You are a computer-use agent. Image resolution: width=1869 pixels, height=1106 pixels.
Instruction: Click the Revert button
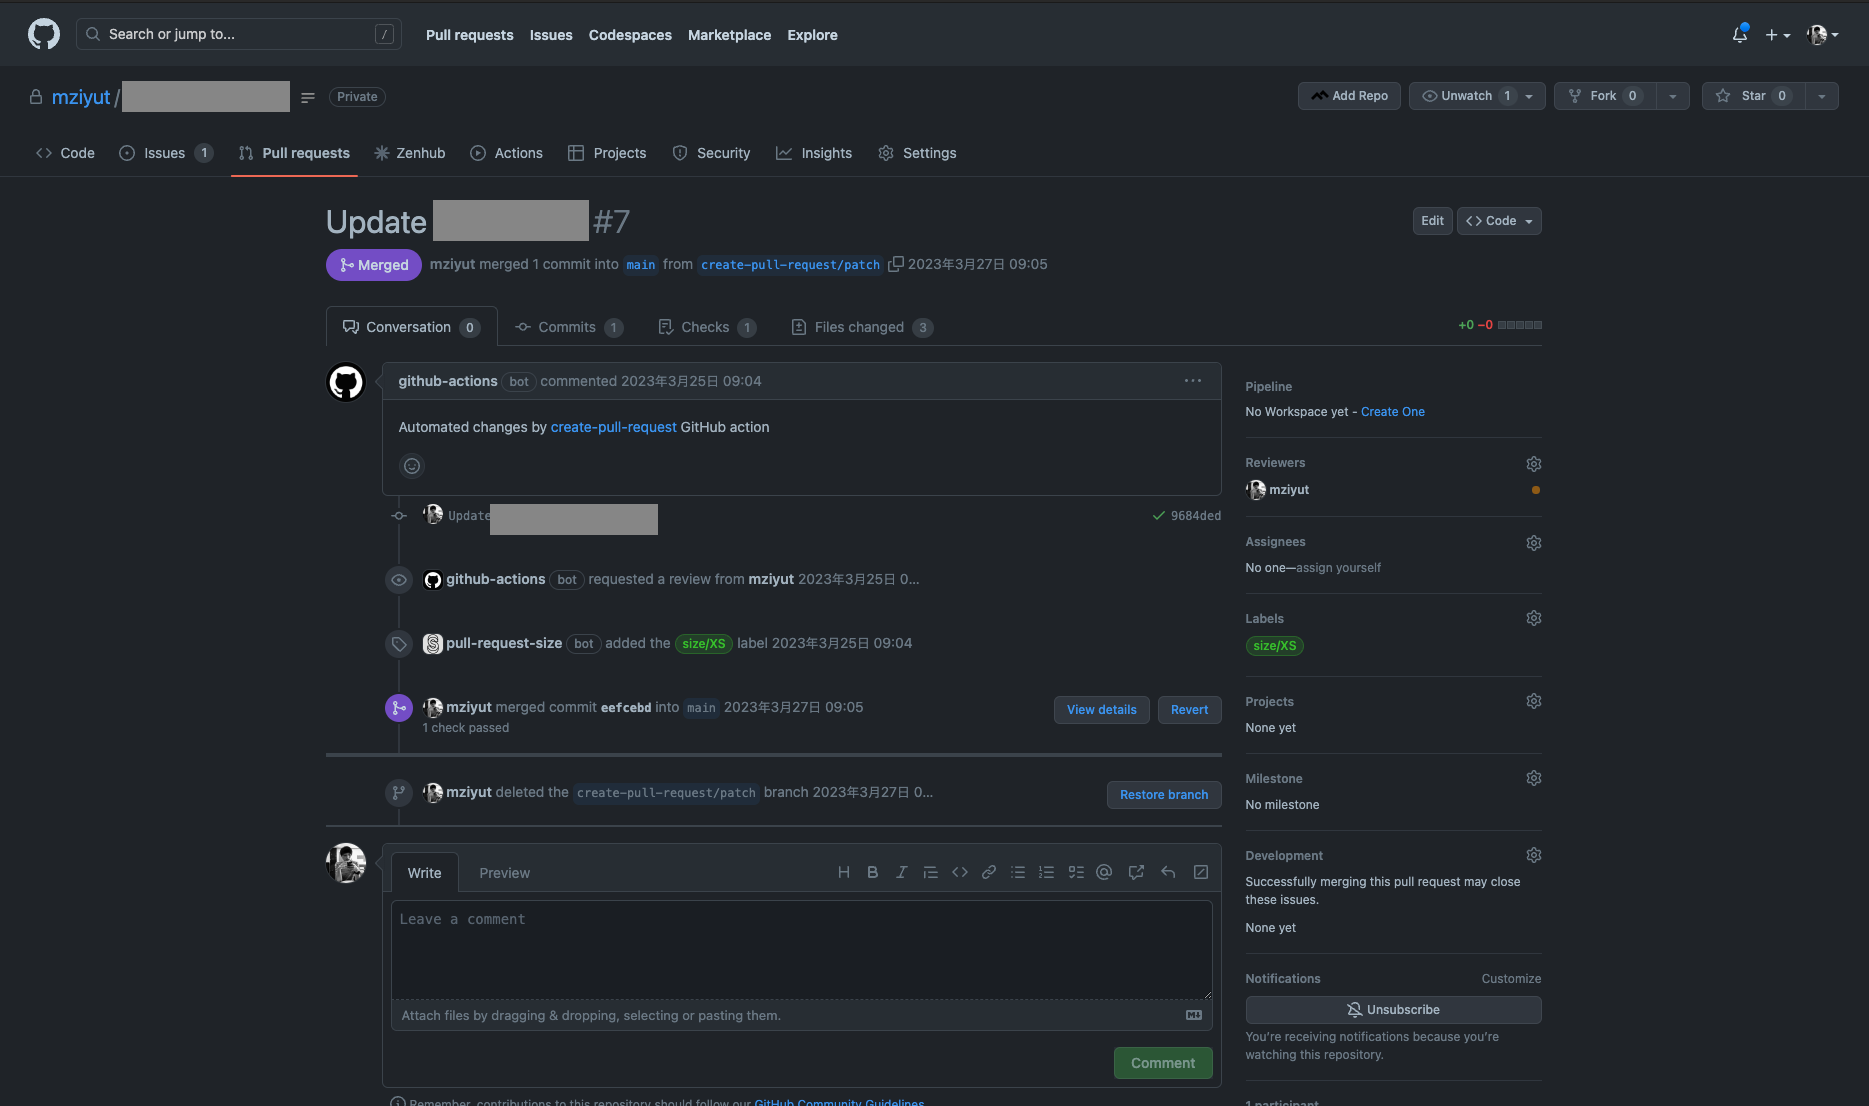point(1189,710)
